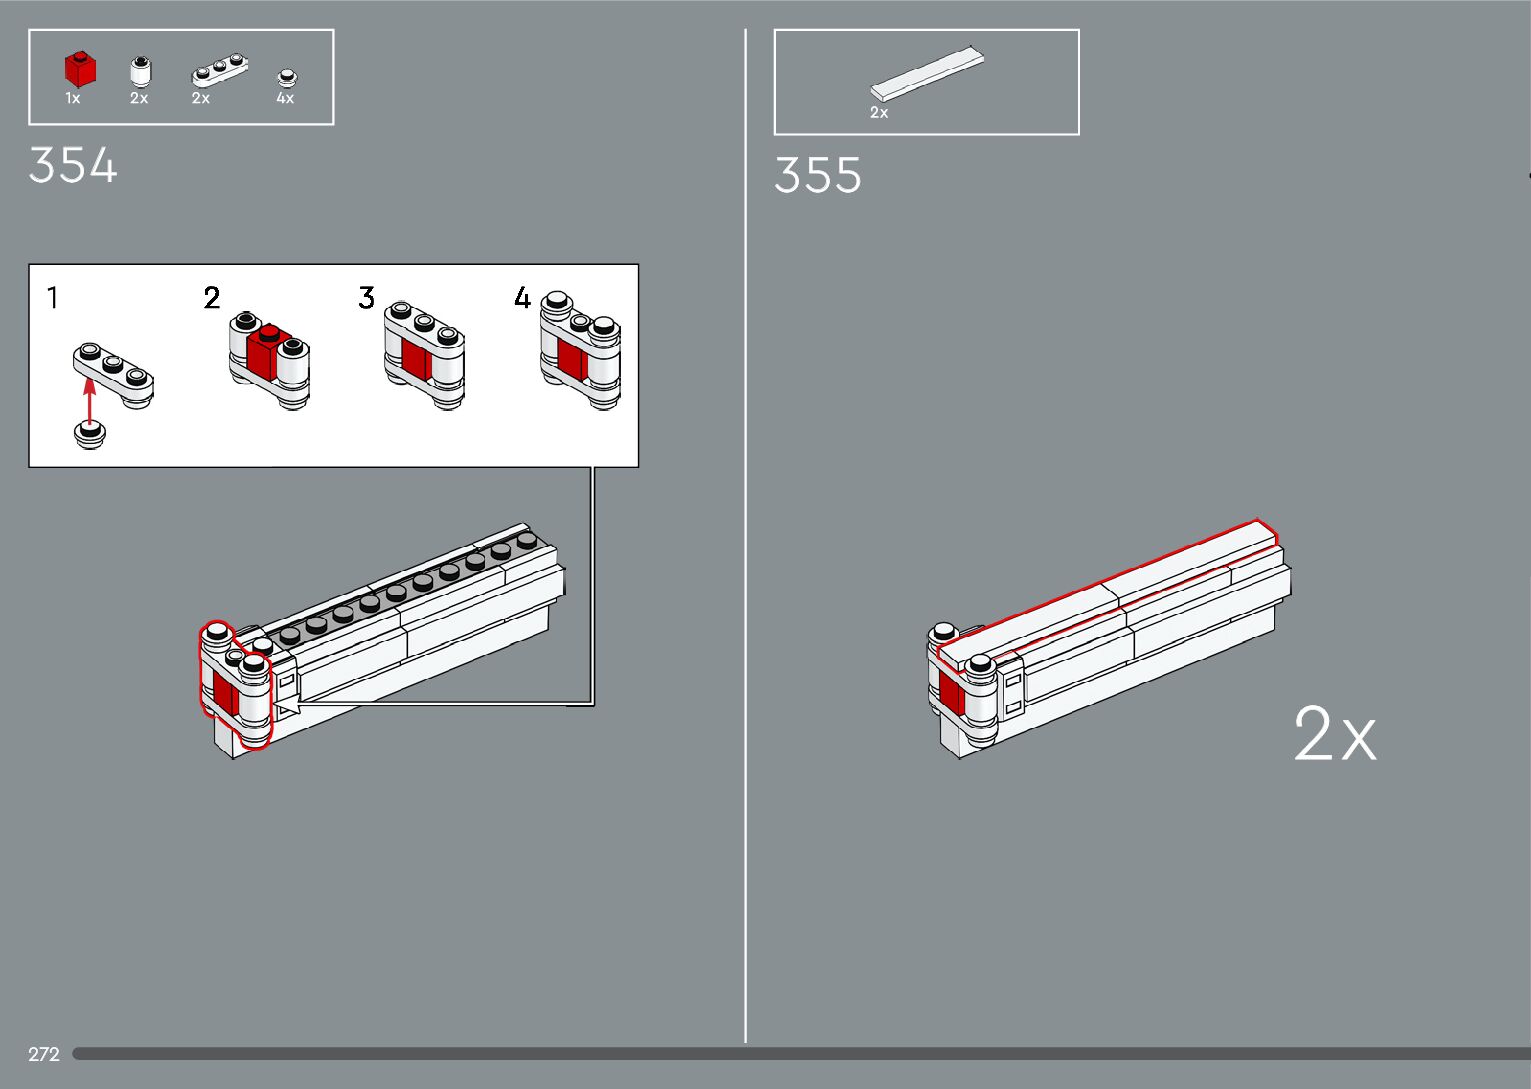Click the step number 355 heading
The width and height of the screenshot is (1531, 1089).
tap(818, 175)
